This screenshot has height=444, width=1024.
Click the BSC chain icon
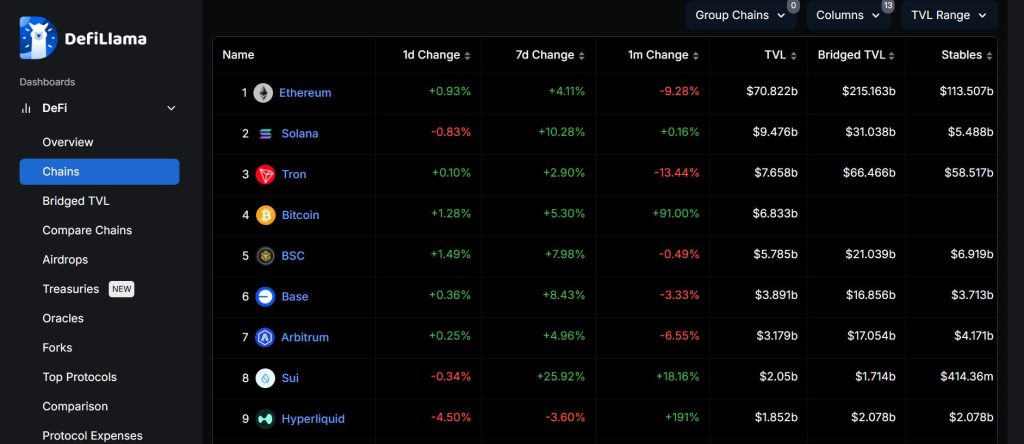point(265,256)
